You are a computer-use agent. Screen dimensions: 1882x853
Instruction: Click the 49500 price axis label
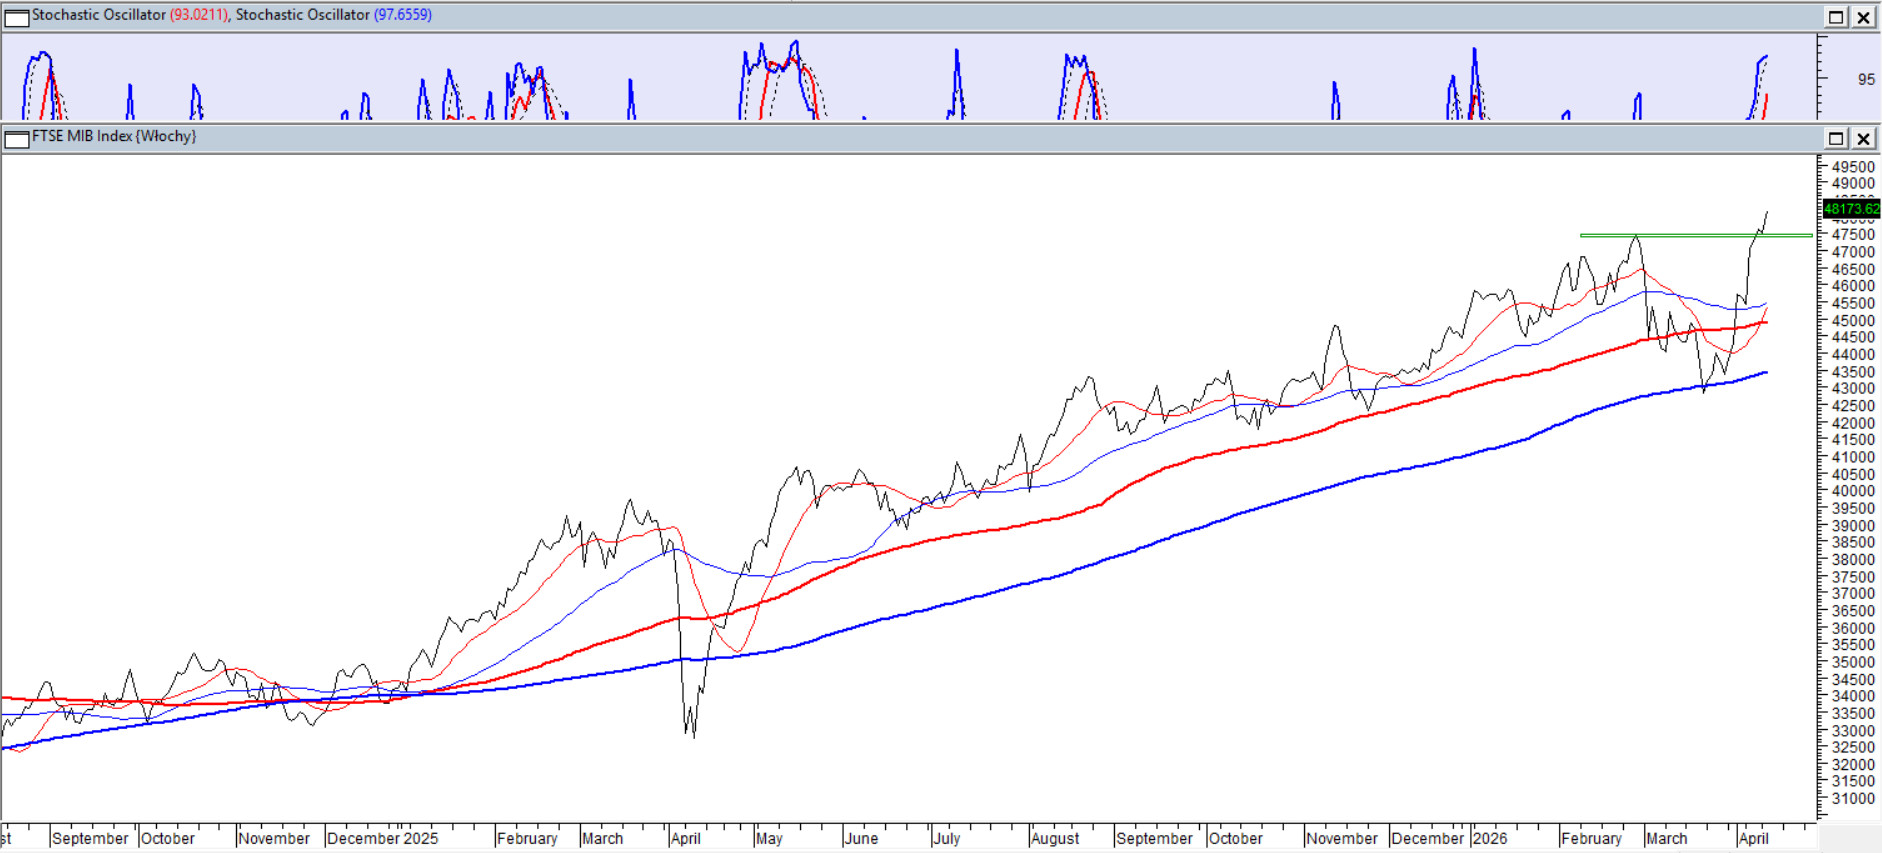1853,167
